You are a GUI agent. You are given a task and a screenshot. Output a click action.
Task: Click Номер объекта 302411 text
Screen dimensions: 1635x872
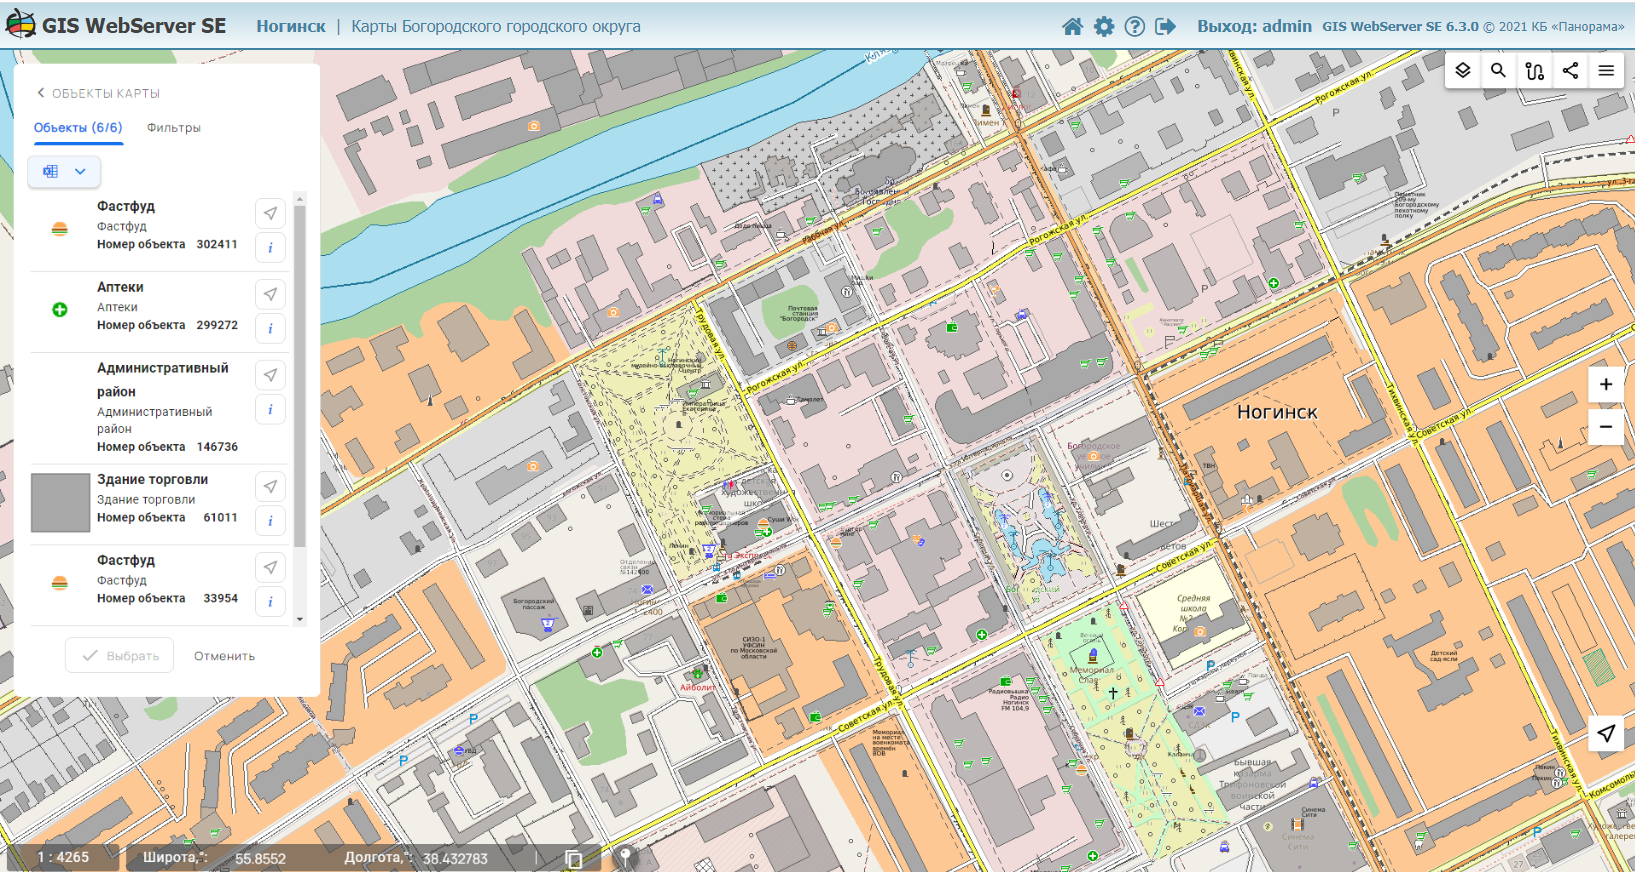[167, 244]
